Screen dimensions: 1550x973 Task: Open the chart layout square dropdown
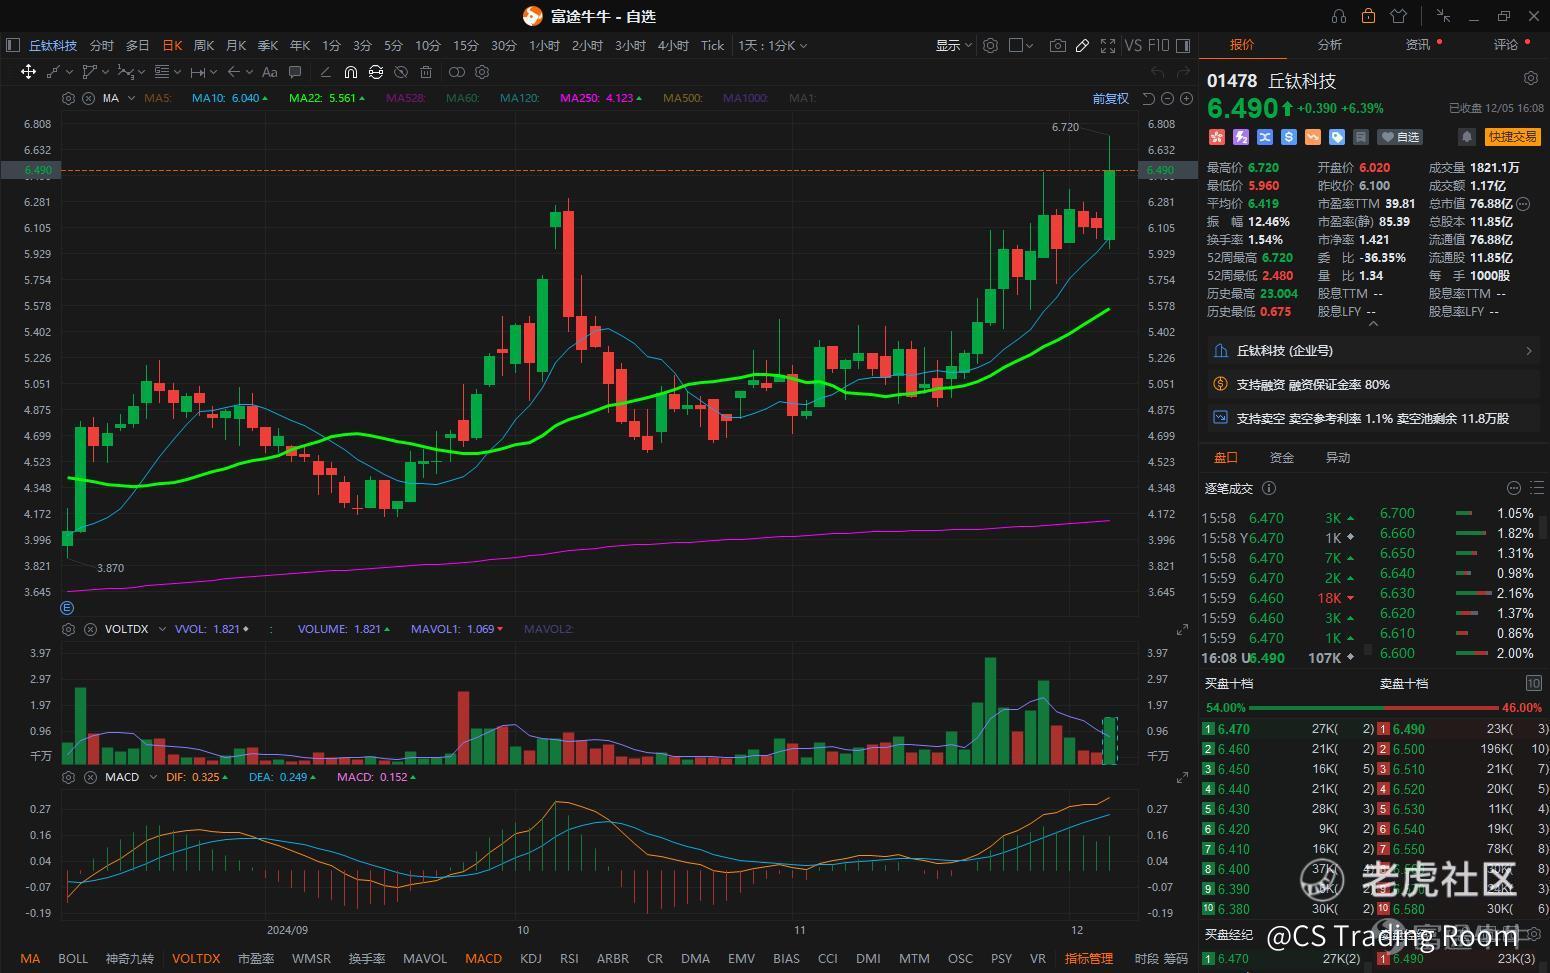pos(1021,45)
